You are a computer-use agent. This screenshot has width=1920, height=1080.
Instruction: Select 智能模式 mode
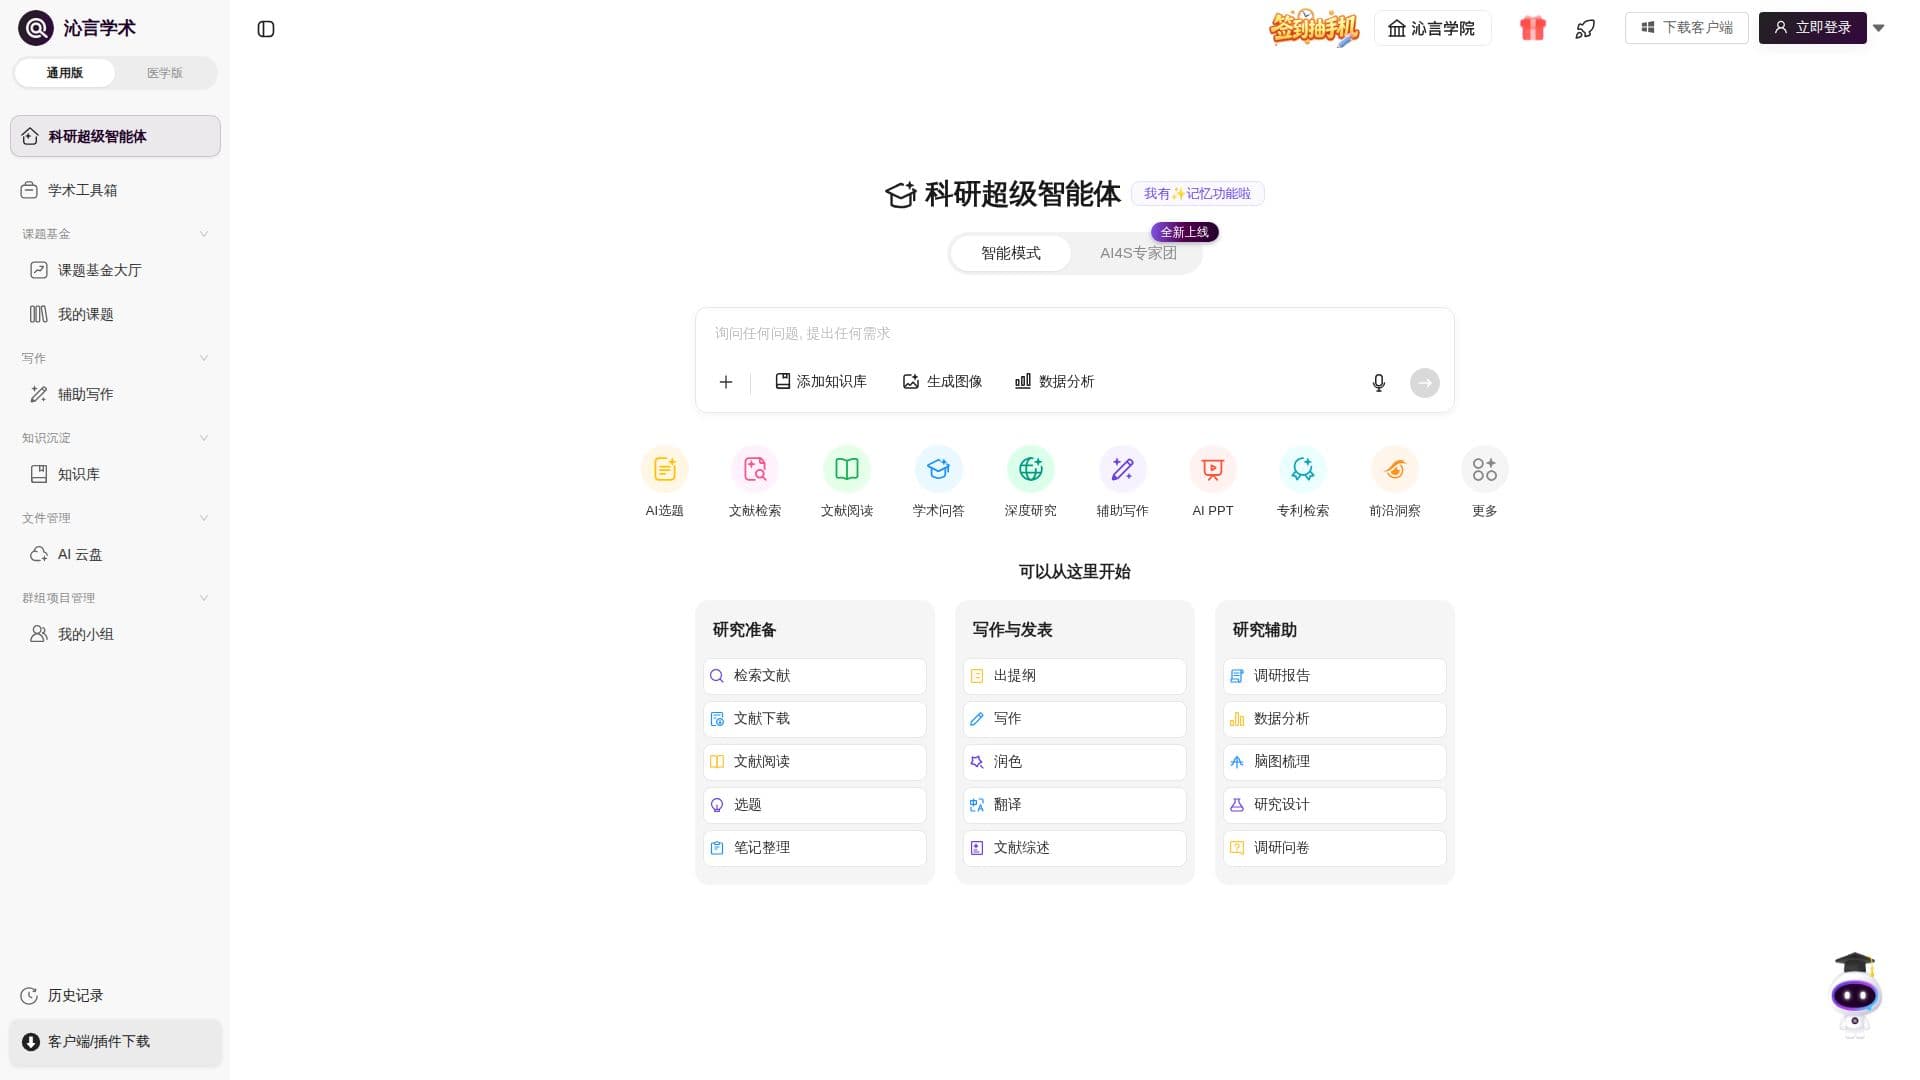[x=1011, y=253]
